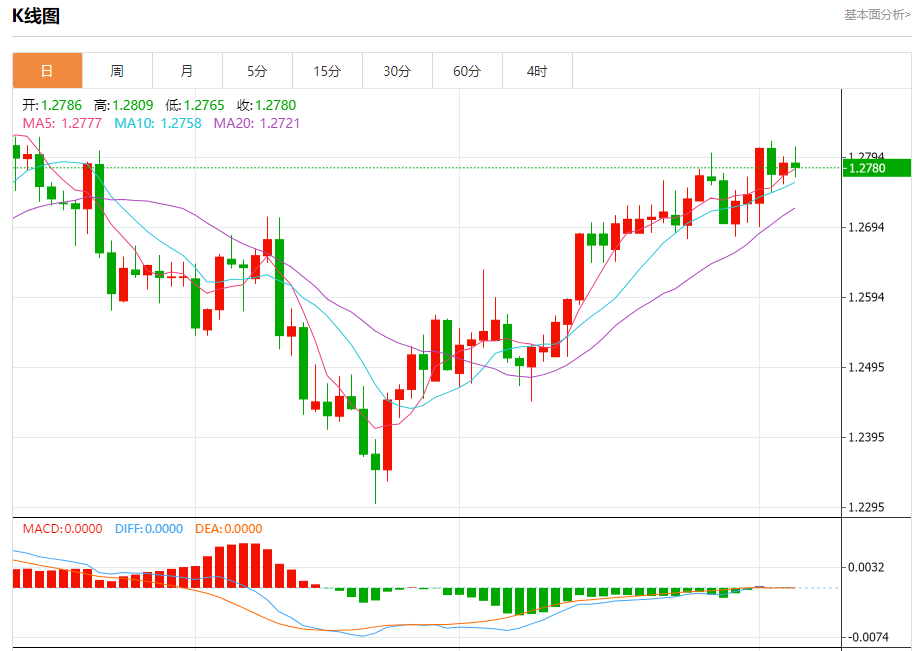This screenshot has height=651, width=917.
Task: Click the 1.2594 price axis label
Action: pyautogui.click(x=866, y=297)
